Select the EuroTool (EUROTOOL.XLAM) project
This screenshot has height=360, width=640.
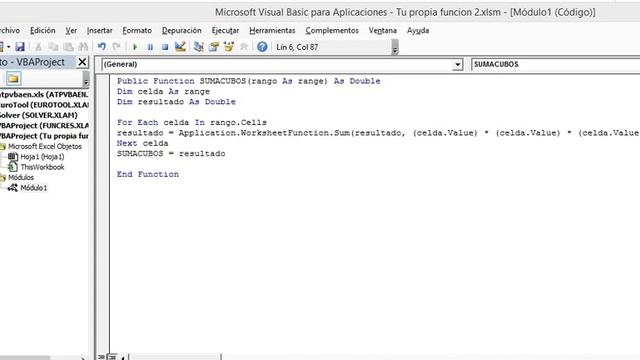tap(44, 105)
